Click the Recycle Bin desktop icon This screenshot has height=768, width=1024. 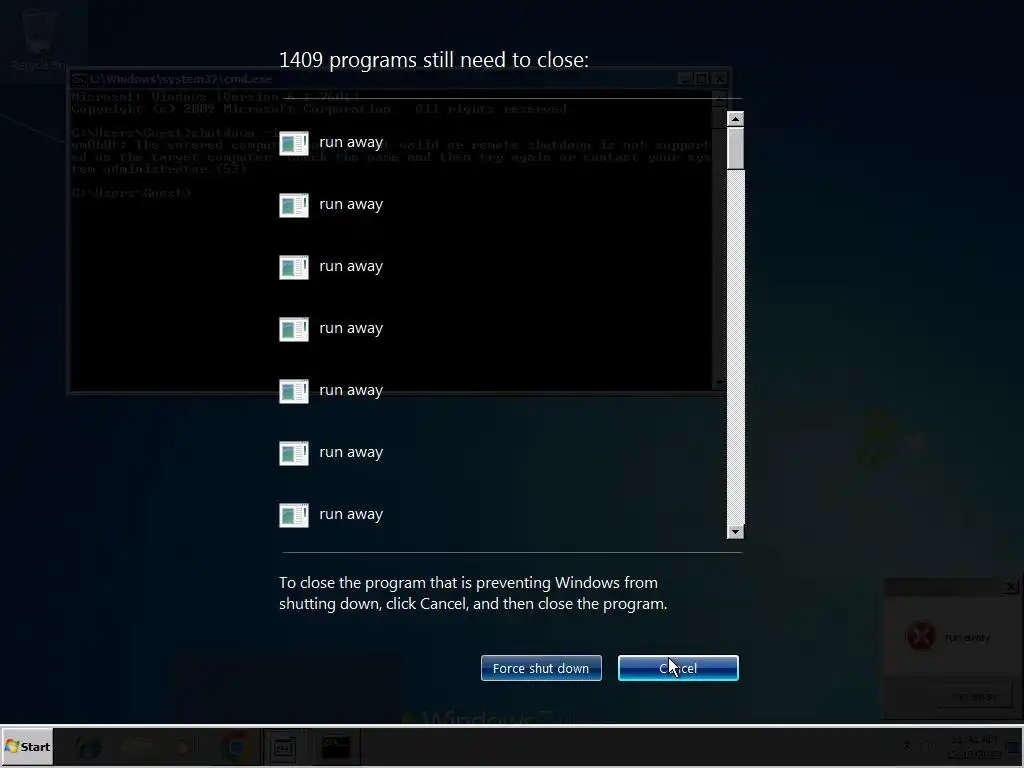coord(38,39)
